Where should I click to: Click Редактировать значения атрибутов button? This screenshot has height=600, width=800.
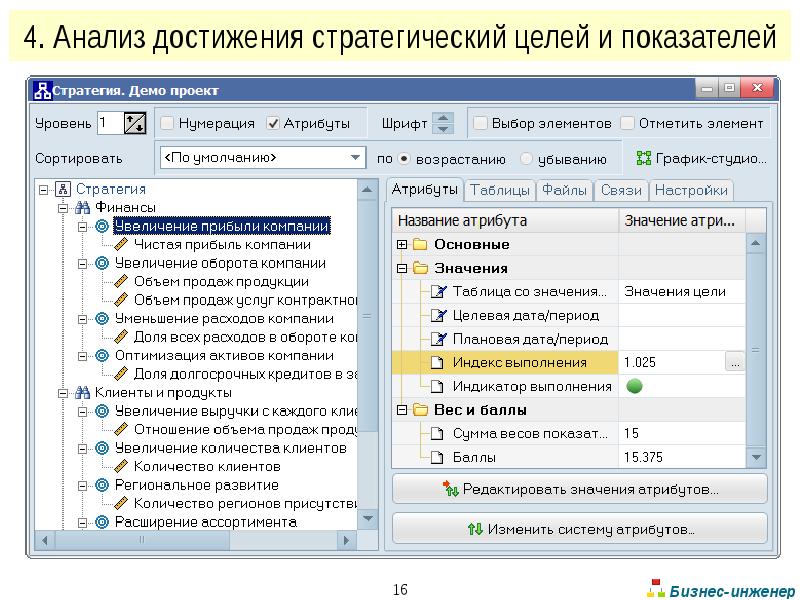coord(579,490)
